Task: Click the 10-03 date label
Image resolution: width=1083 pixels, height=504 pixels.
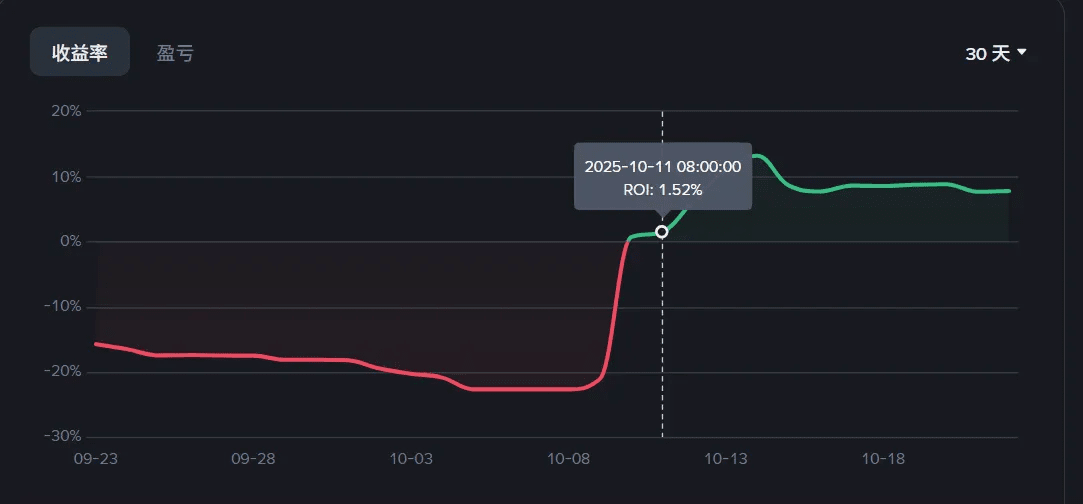Action: (x=411, y=458)
